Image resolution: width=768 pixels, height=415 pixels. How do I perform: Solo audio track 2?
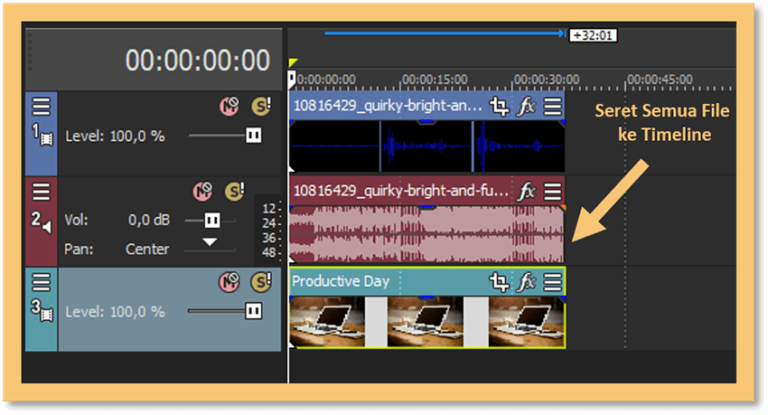pyautogui.click(x=235, y=191)
